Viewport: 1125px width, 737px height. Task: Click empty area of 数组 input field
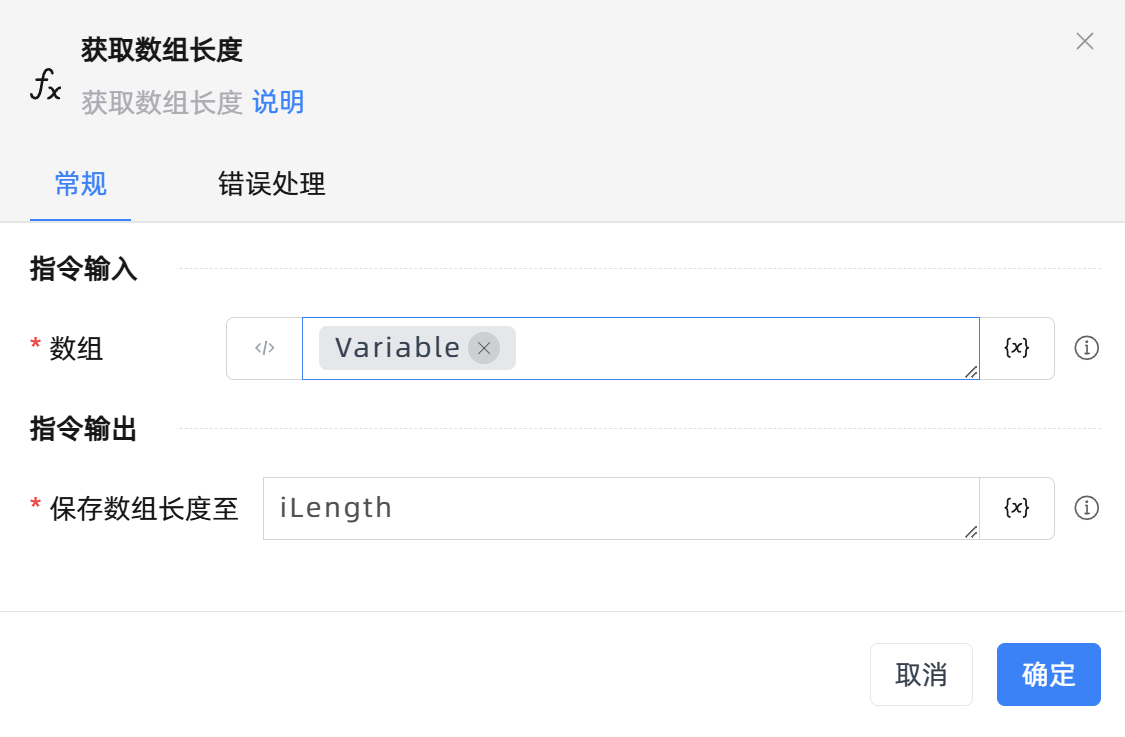740,348
